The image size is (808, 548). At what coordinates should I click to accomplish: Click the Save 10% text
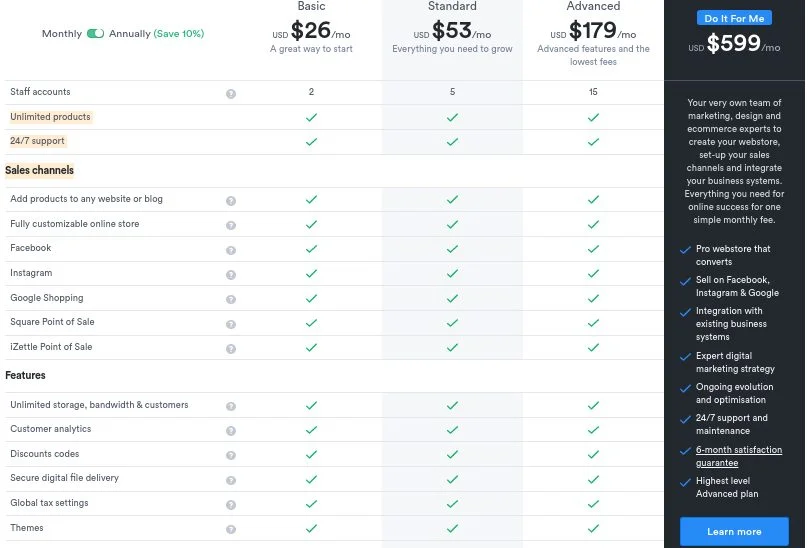(x=179, y=34)
